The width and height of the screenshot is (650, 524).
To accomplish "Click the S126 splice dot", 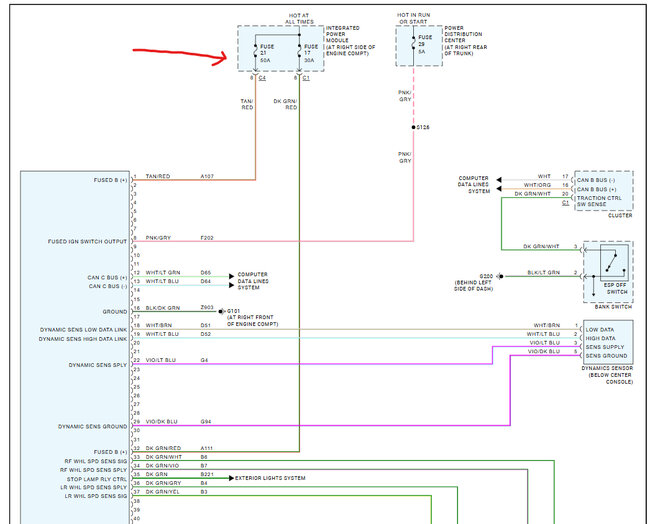I will click(x=413, y=127).
